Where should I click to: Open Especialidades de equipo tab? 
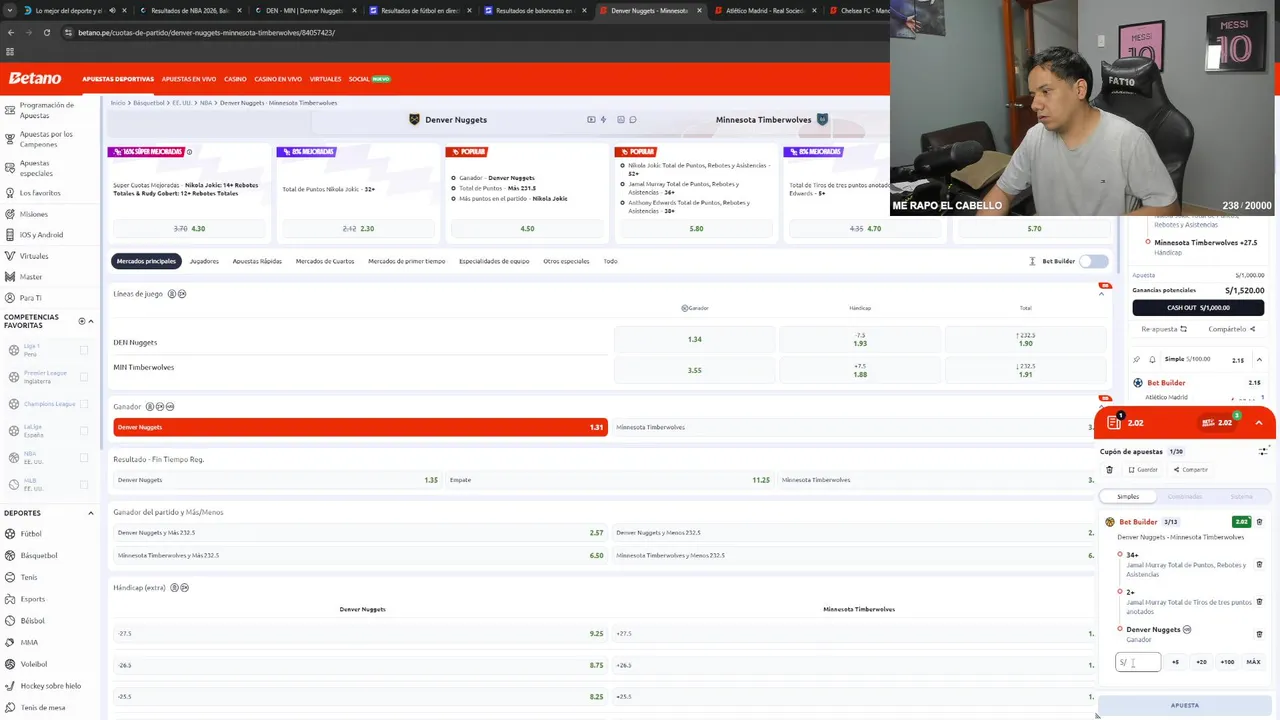click(x=494, y=261)
